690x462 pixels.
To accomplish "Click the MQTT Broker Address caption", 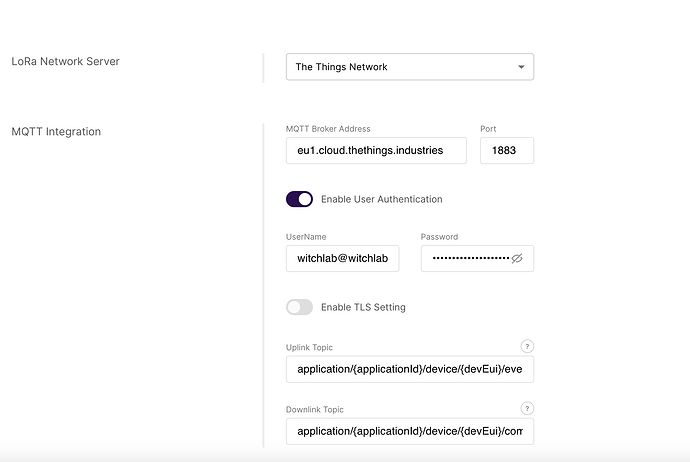I will [328, 129].
